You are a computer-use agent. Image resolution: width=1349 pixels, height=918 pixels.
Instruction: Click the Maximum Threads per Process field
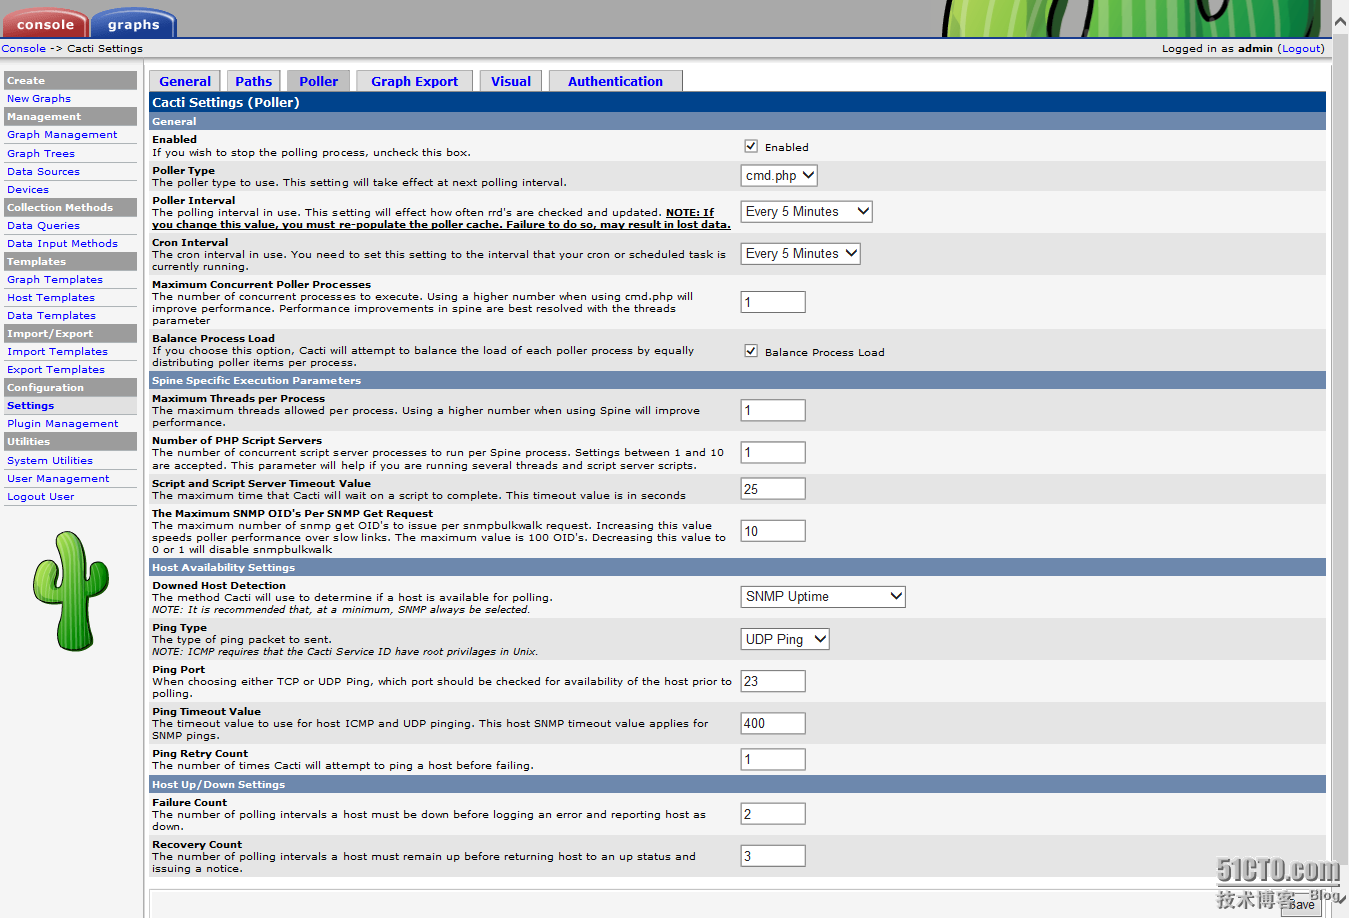[x=773, y=410]
